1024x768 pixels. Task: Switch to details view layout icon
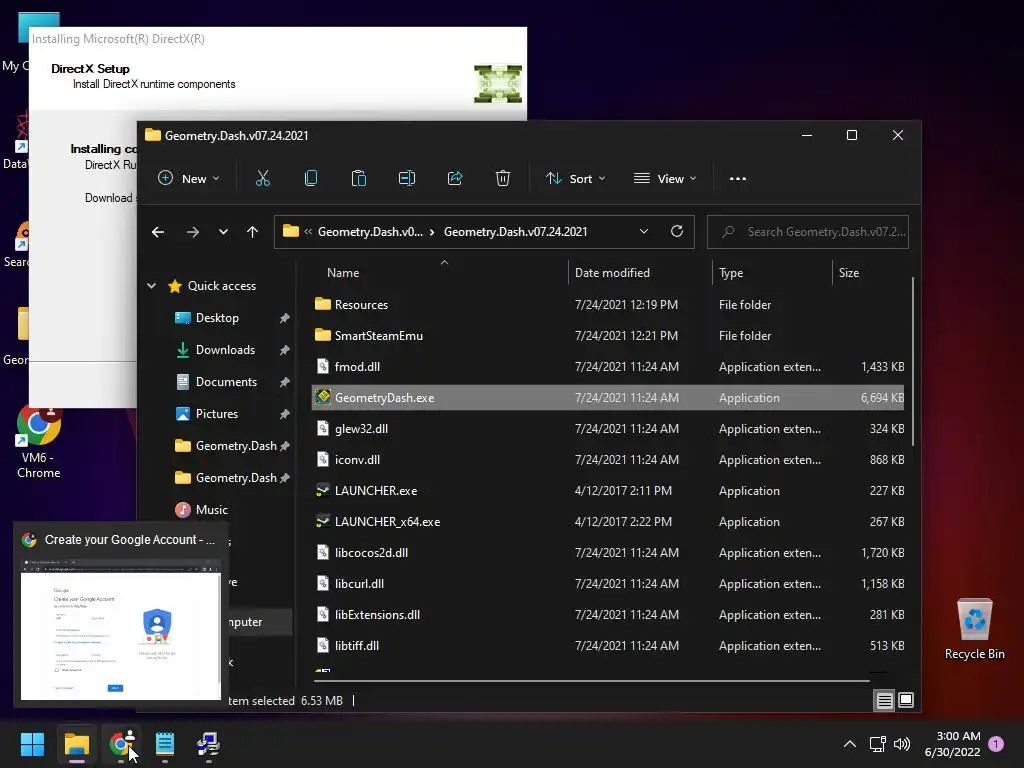[884, 700]
